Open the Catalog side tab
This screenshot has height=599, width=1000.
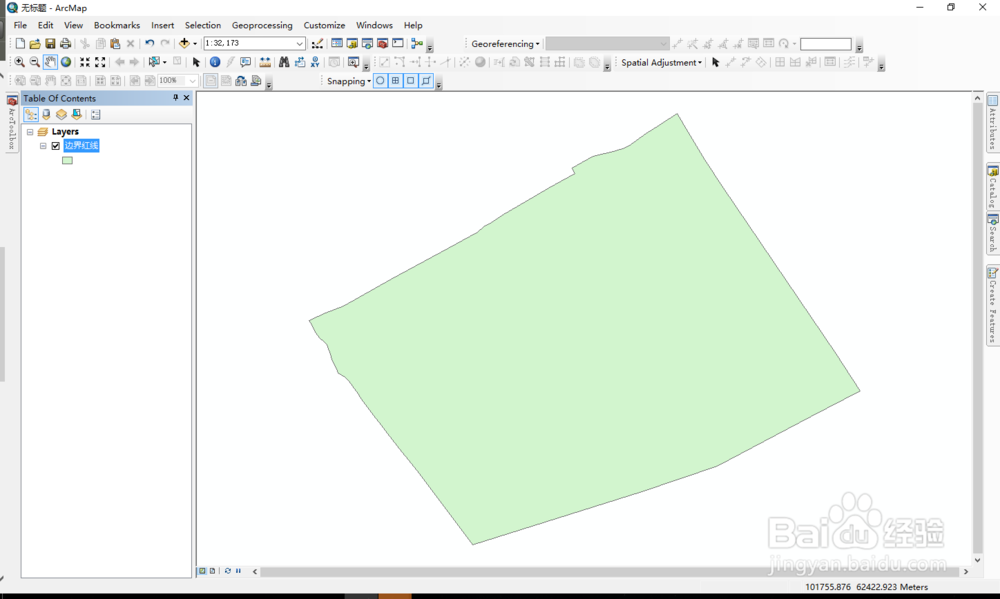(x=993, y=187)
